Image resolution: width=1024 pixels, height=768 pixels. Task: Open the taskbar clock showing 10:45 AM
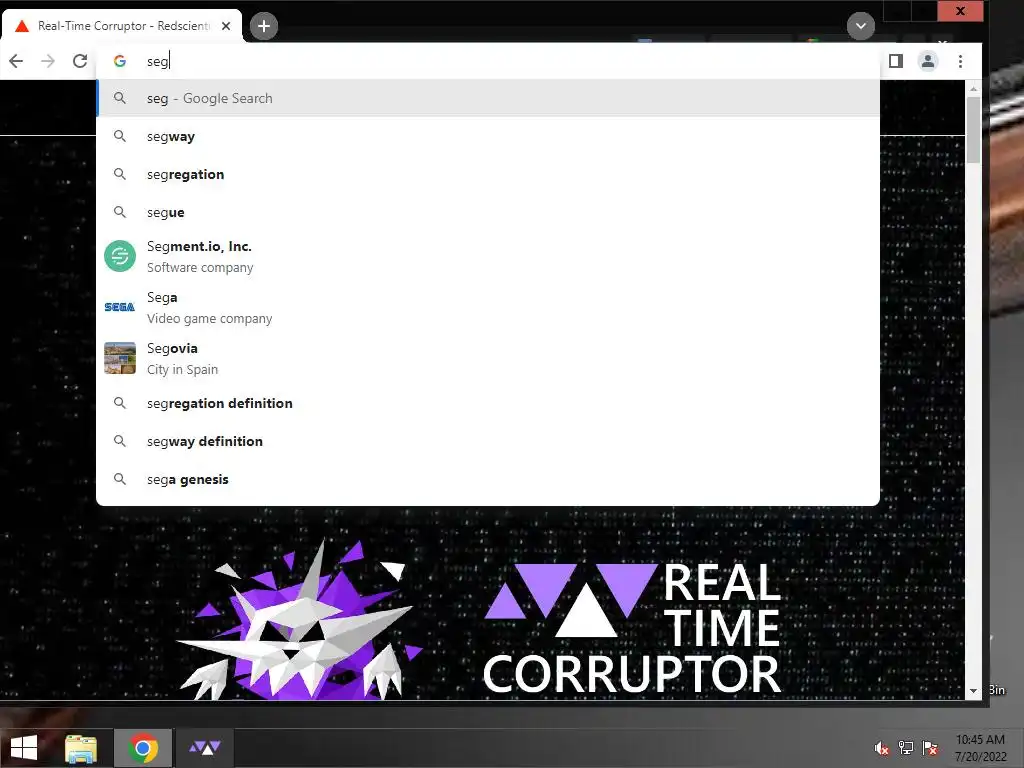(x=980, y=748)
